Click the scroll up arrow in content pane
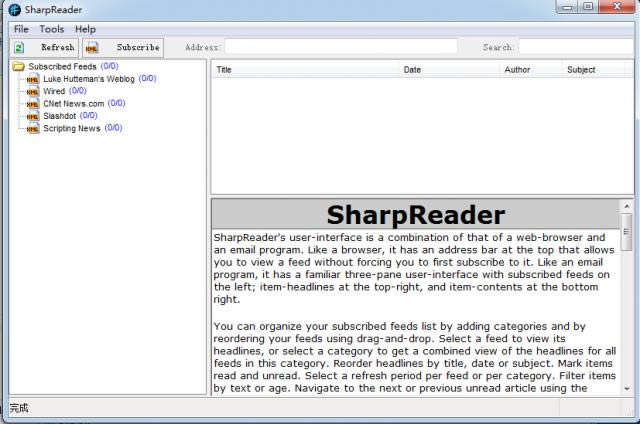 coord(627,206)
